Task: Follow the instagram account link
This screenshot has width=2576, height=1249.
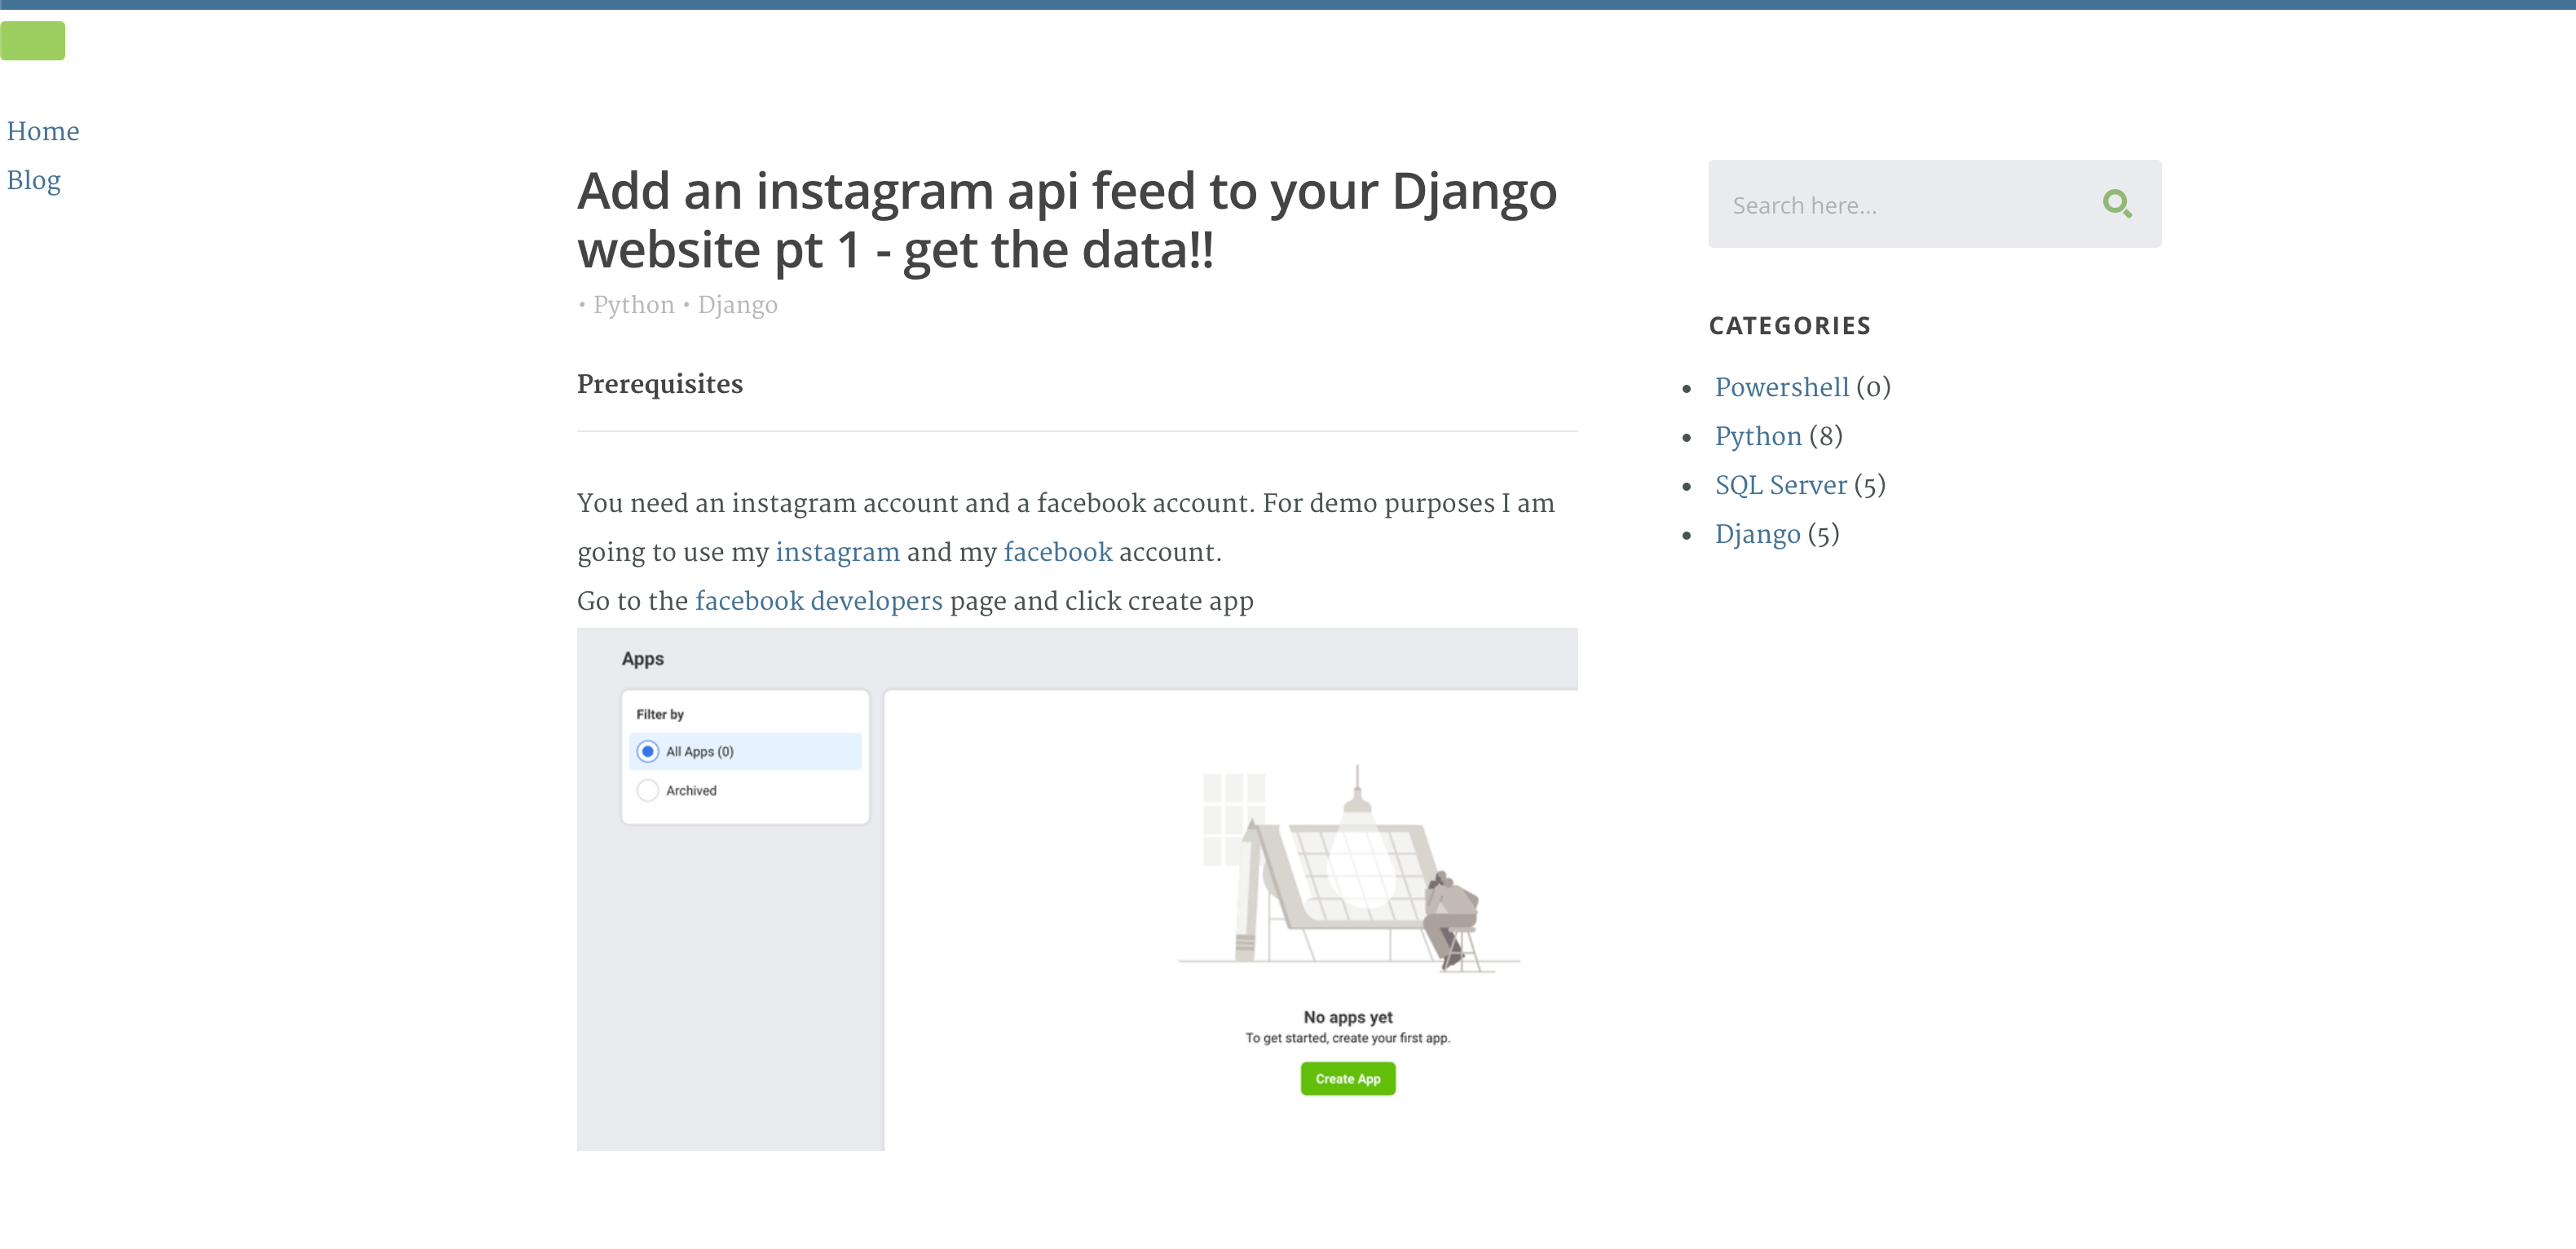Action: 838,552
